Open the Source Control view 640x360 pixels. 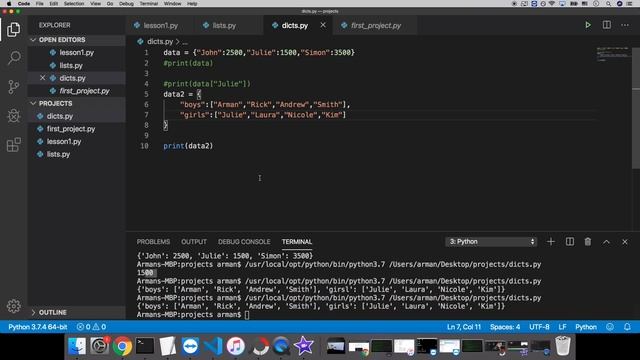click(x=13, y=87)
